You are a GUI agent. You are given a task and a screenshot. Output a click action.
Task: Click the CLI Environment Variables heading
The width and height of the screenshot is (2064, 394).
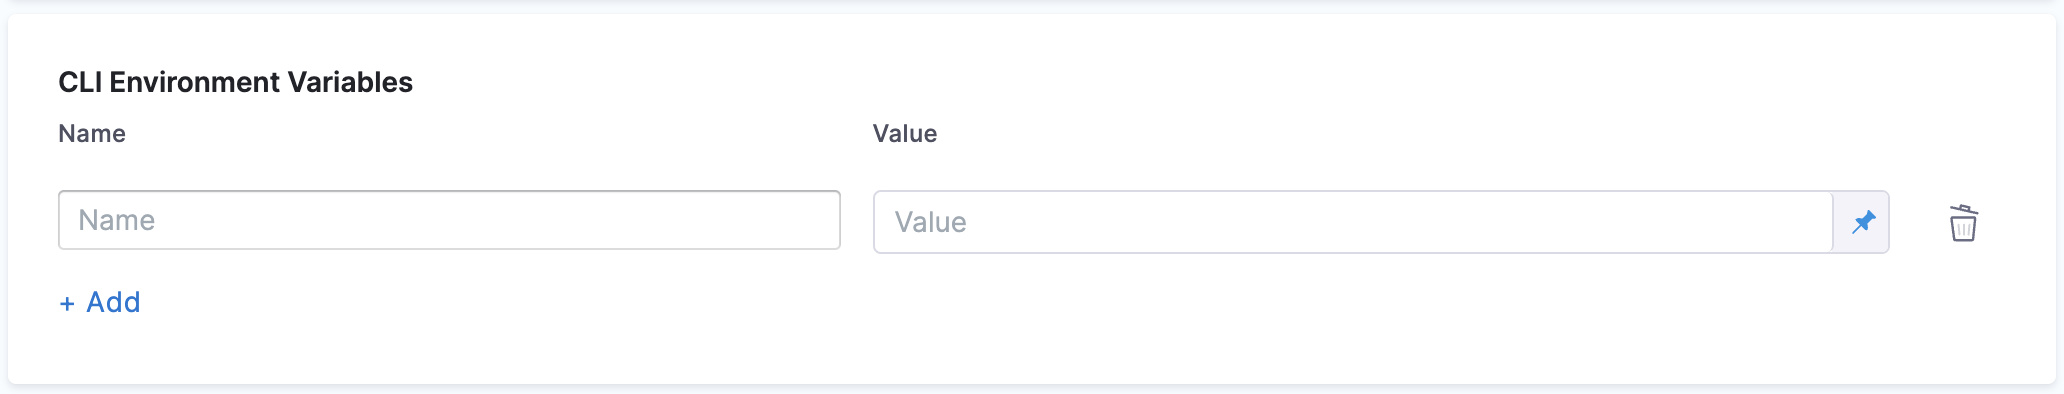(235, 82)
